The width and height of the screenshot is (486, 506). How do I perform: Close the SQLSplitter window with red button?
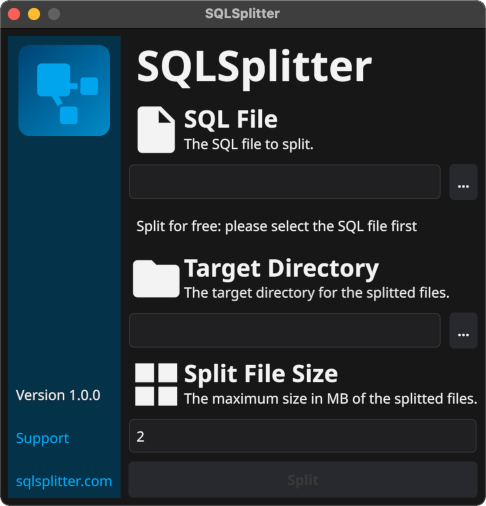coord(14,14)
